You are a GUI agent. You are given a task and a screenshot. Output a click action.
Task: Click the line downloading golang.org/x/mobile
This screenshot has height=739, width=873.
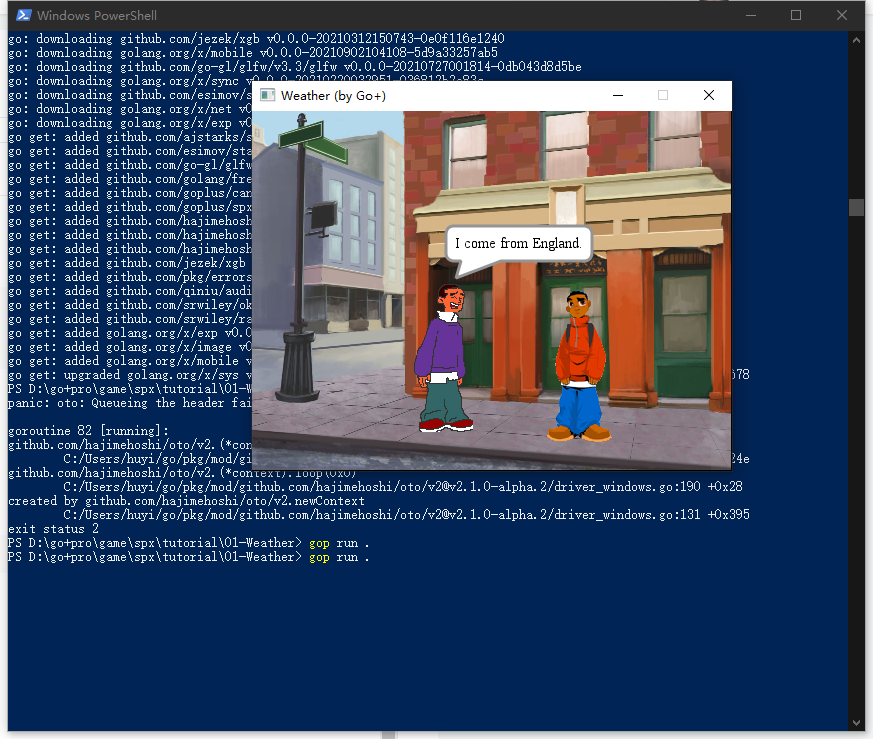click(x=253, y=53)
